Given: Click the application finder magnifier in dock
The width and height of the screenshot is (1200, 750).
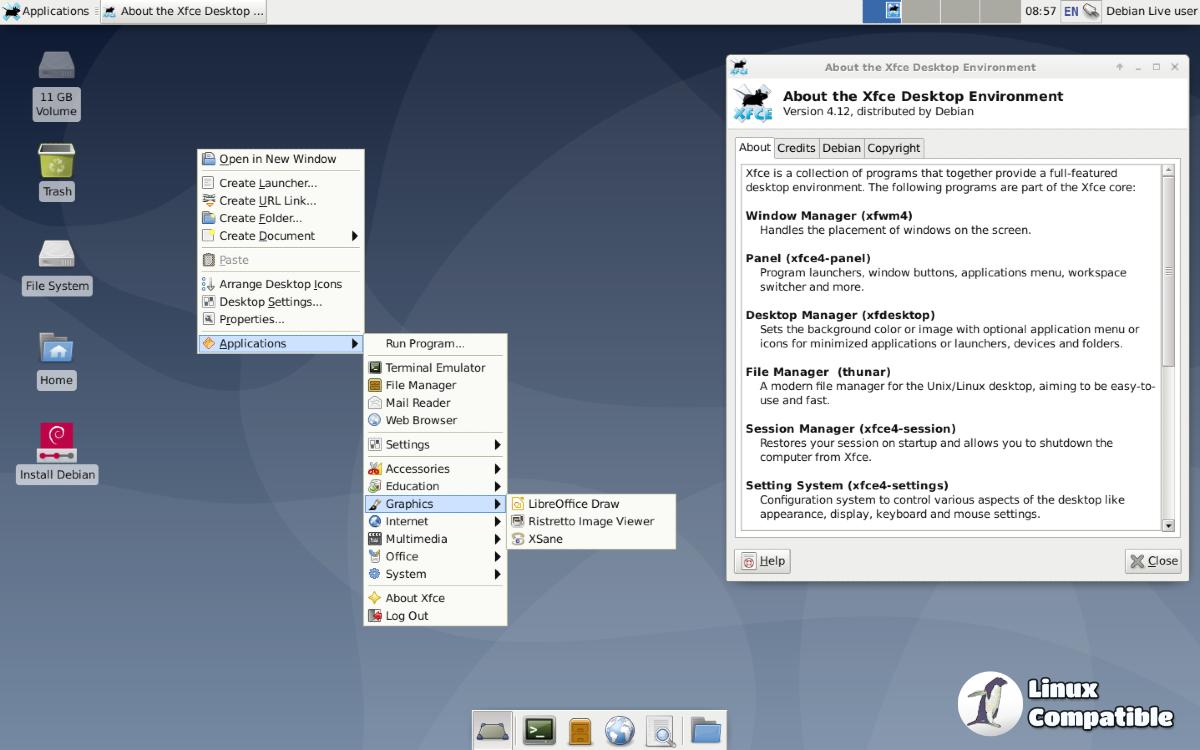Looking at the screenshot, I should click(x=660, y=731).
